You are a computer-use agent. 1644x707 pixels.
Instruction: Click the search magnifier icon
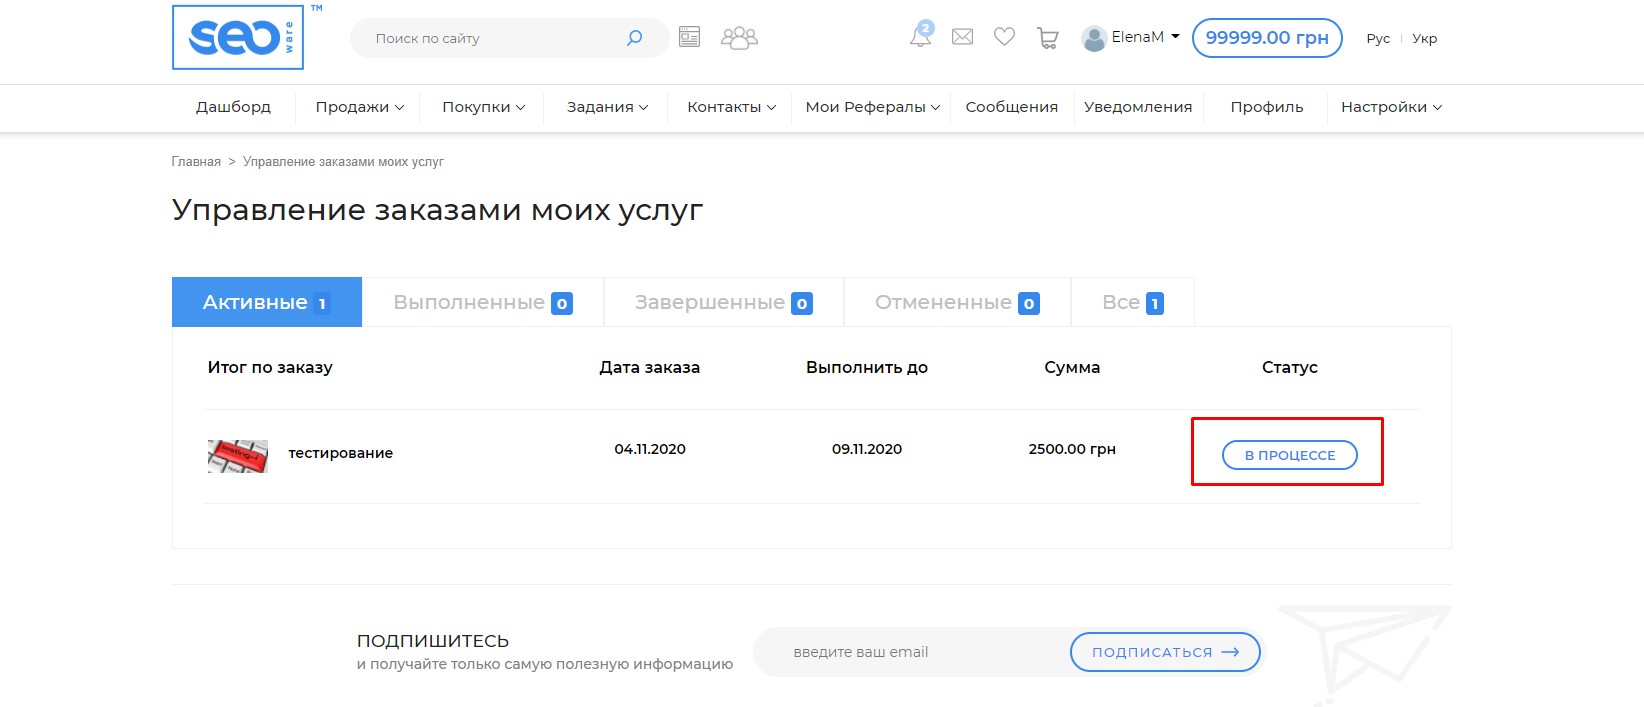634,38
